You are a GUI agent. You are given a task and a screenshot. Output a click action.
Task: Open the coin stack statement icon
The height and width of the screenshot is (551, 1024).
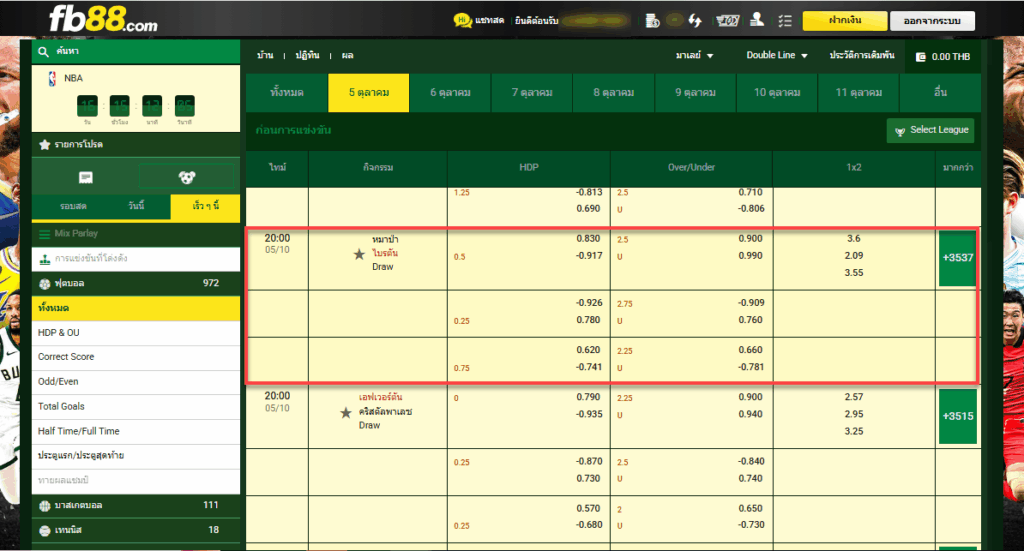click(x=652, y=21)
